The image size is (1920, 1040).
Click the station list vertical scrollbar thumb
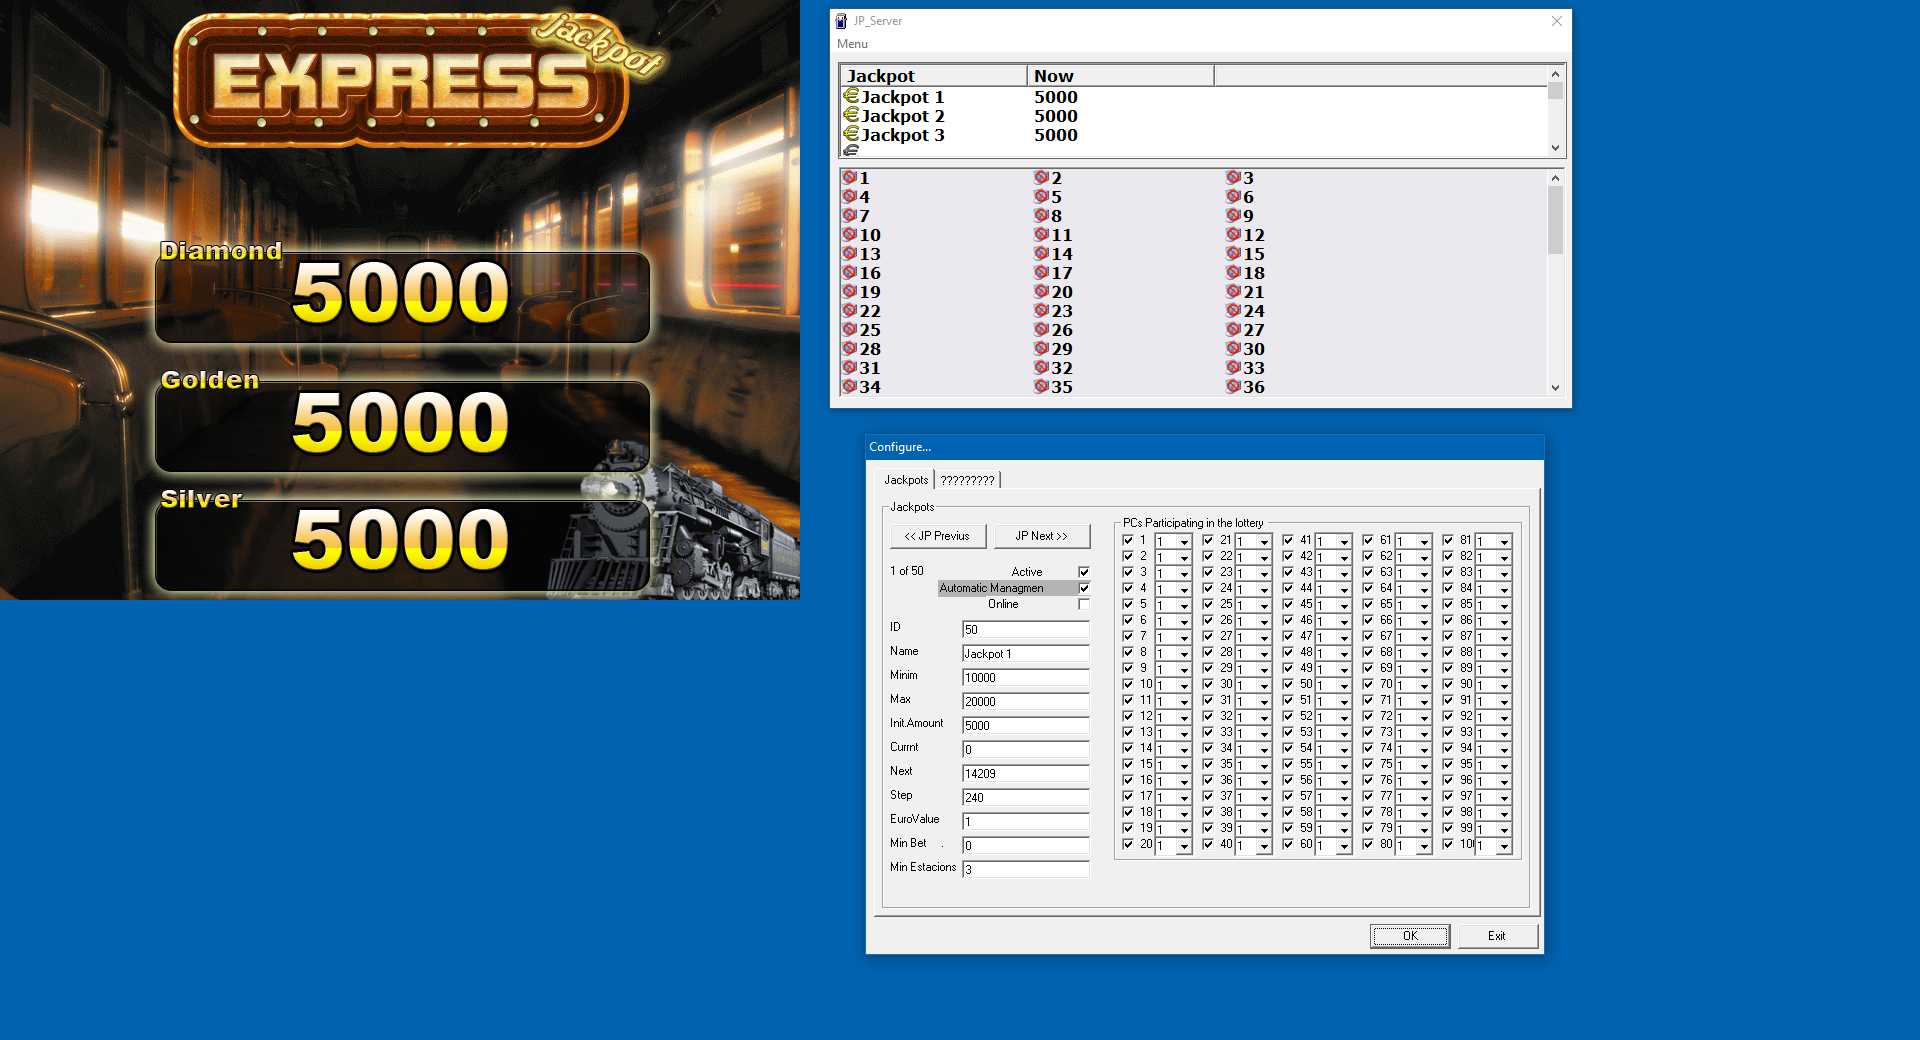[1555, 220]
